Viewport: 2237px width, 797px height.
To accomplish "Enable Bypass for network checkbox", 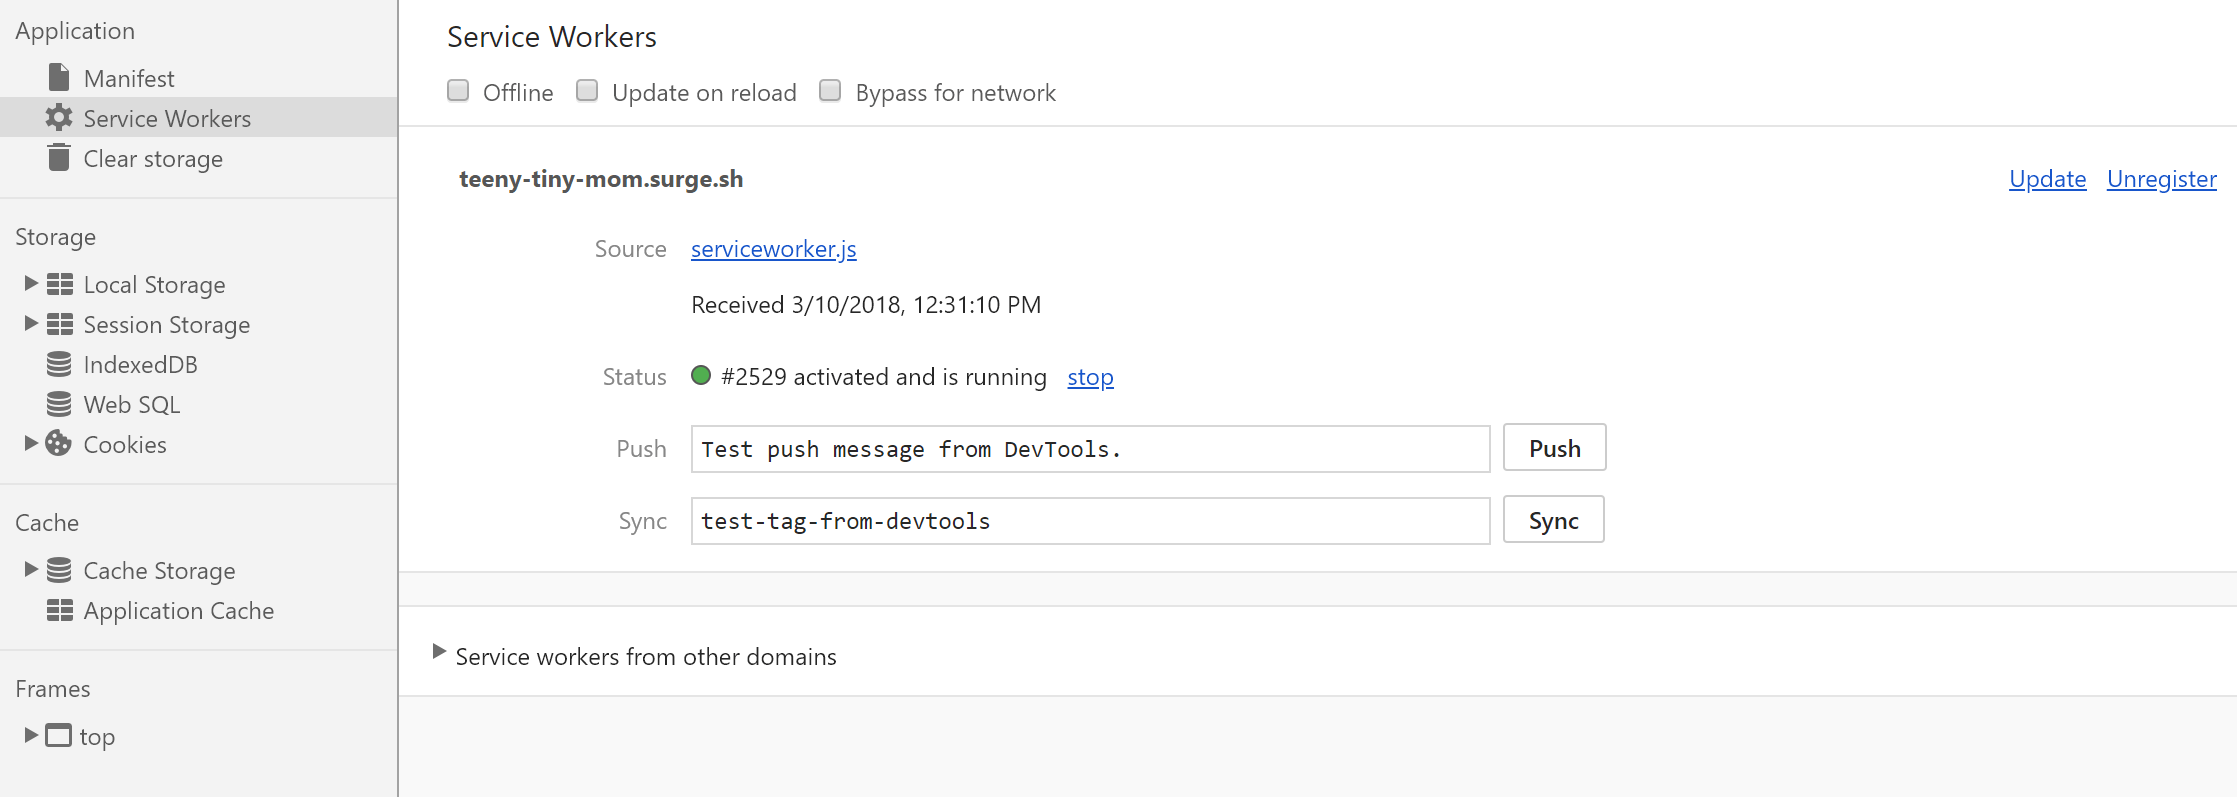I will point(830,91).
